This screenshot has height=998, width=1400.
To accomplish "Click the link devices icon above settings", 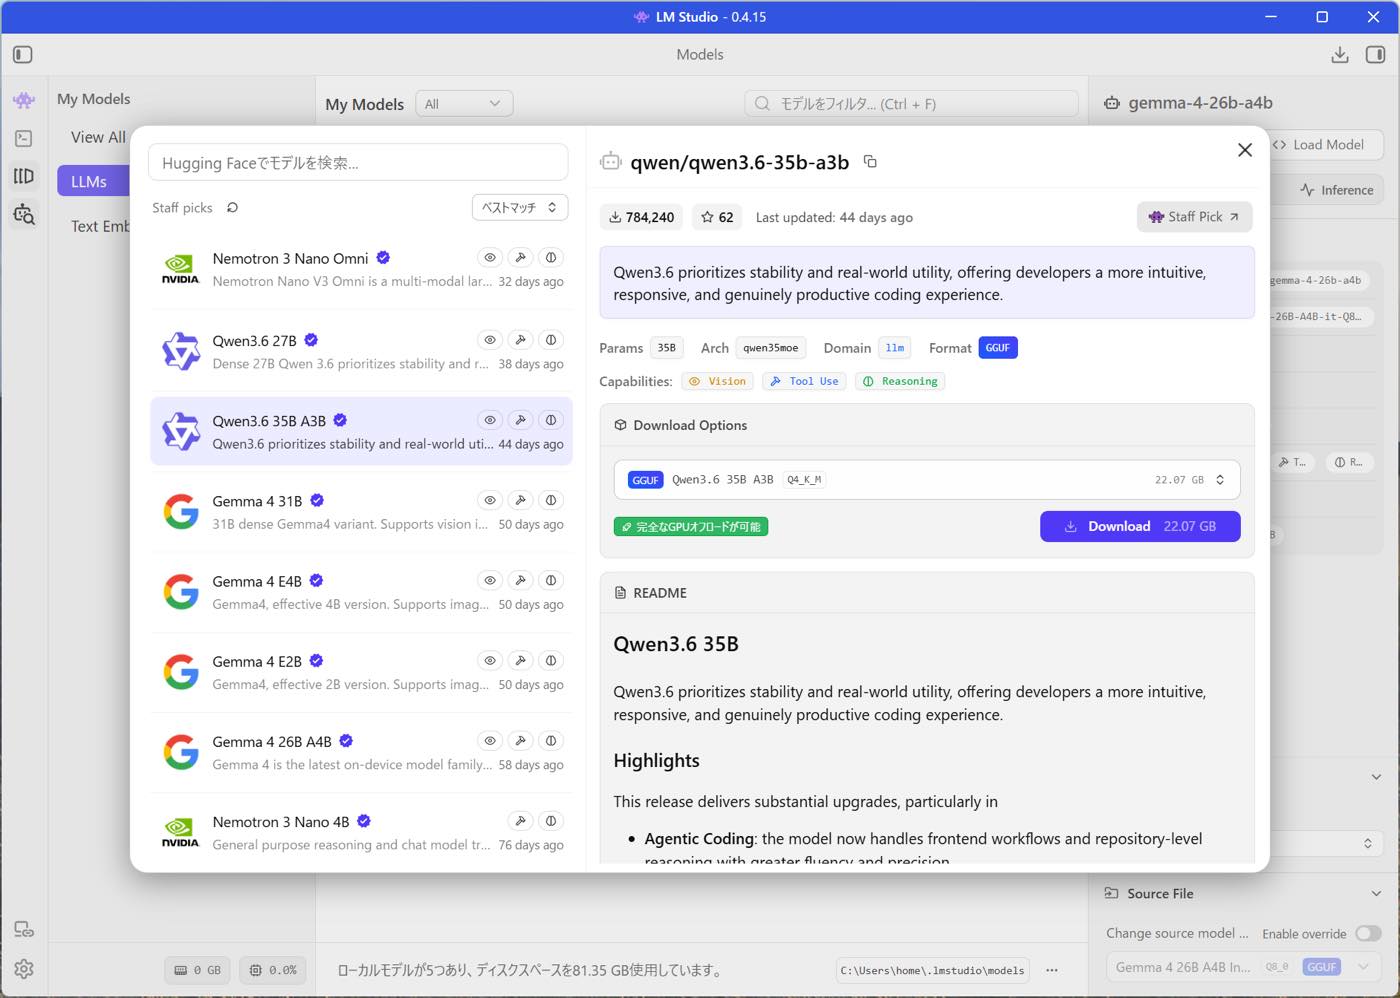I will pyautogui.click(x=24, y=930).
